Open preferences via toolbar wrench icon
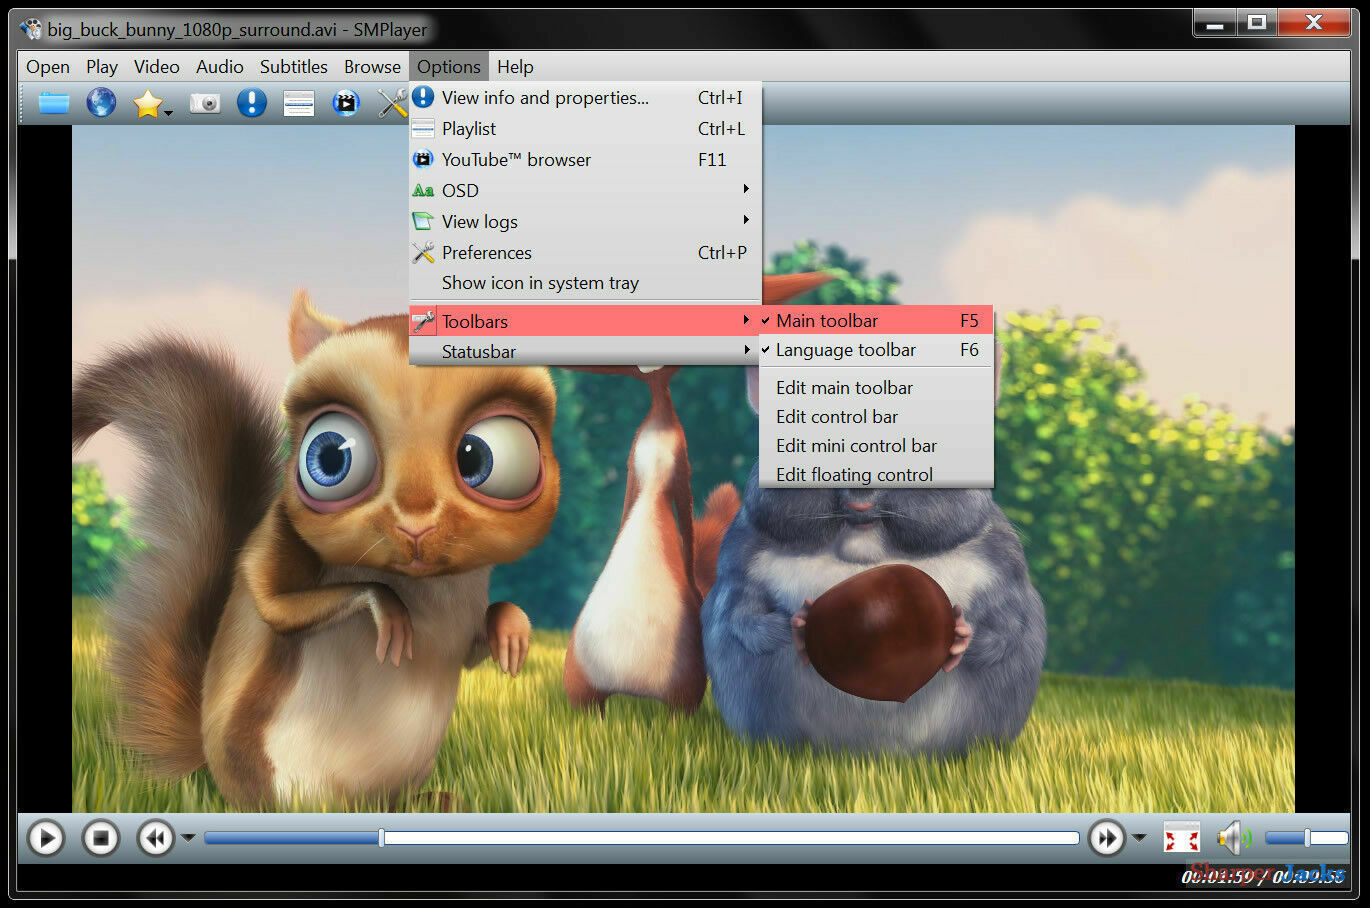The image size is (1370, 908). click(x=392, y=103)
